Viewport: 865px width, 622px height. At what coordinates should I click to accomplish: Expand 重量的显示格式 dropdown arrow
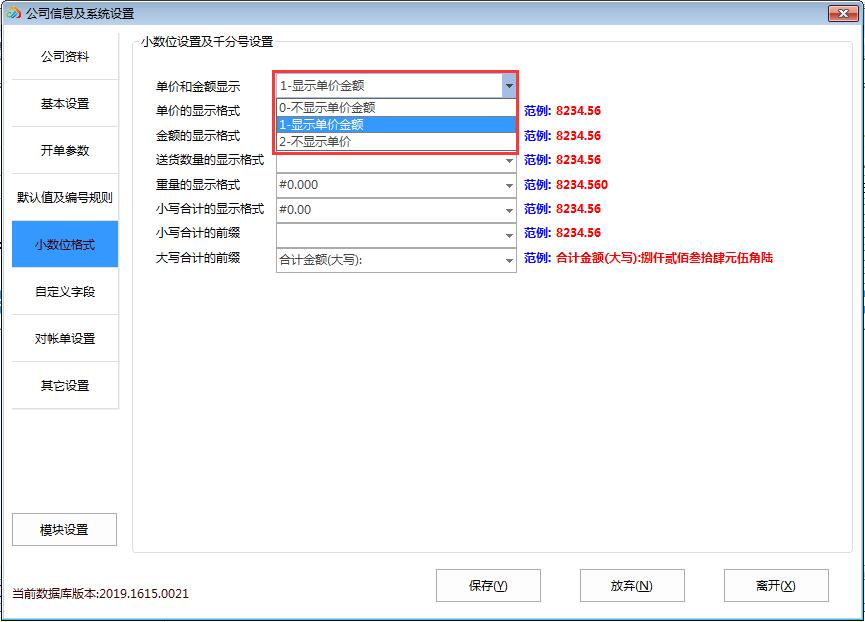click(x=509, y=185)
